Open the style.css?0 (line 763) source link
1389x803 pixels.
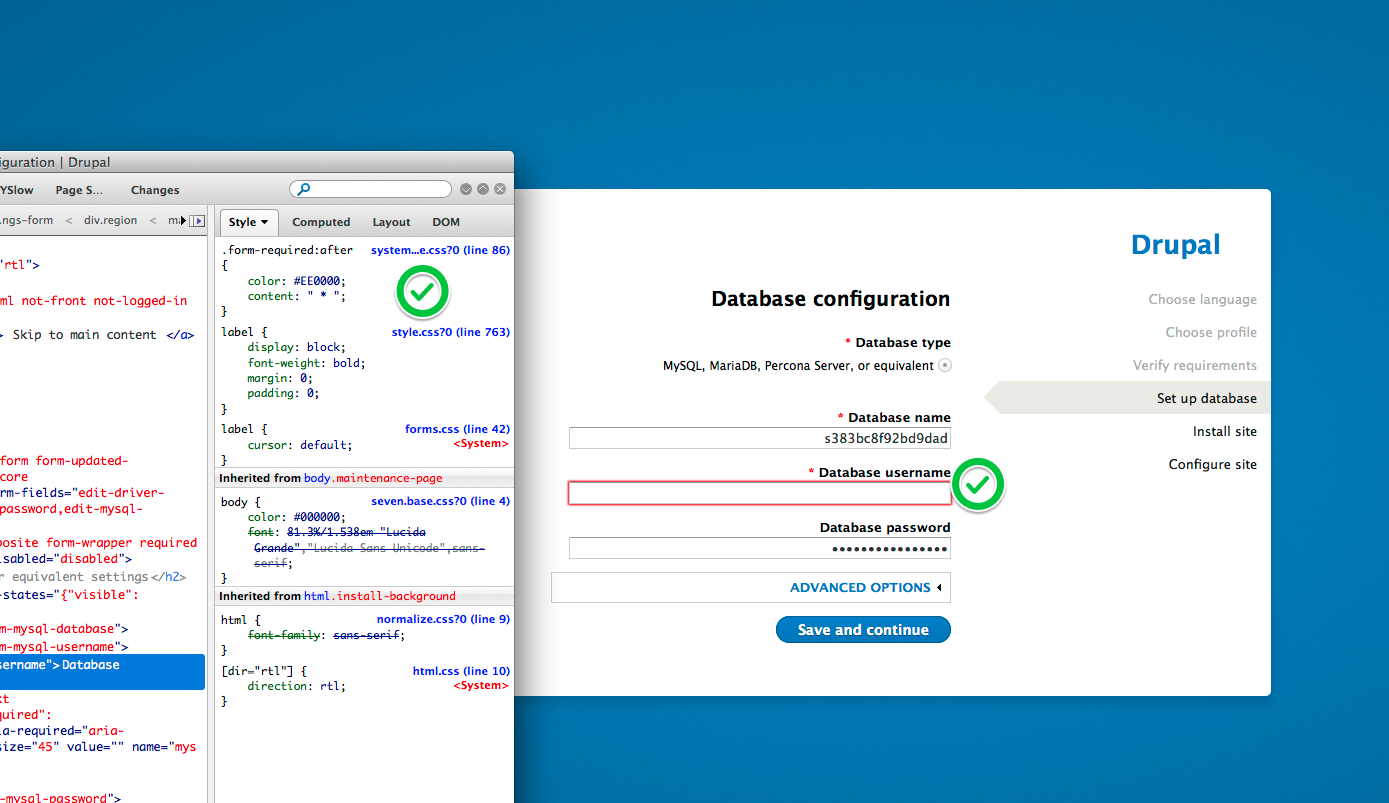451,332
